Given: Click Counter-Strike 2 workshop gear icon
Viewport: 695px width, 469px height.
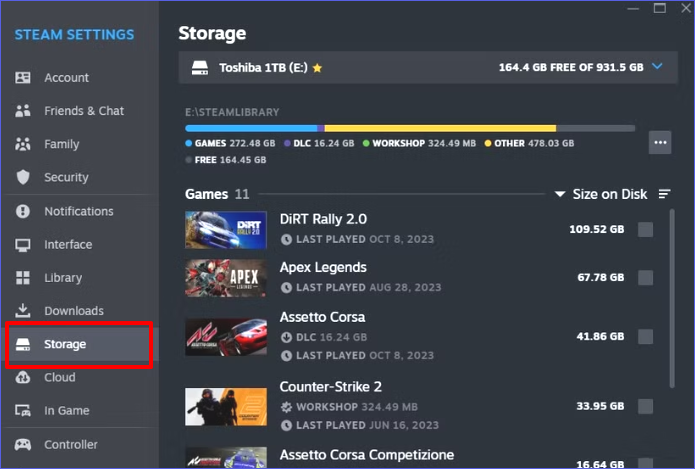Looking at the screenshot, I should (x=286, y=407).
